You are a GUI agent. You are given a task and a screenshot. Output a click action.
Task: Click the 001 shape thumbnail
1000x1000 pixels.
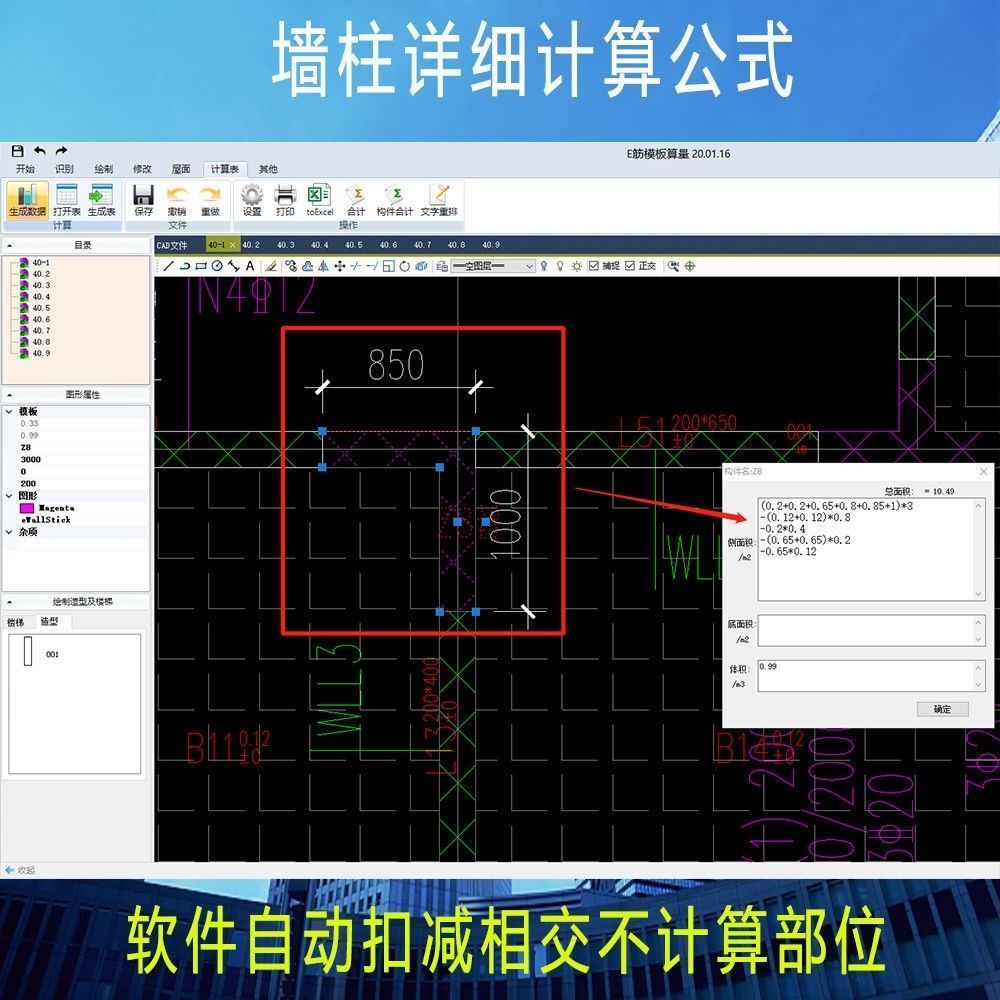pos(28,651)
